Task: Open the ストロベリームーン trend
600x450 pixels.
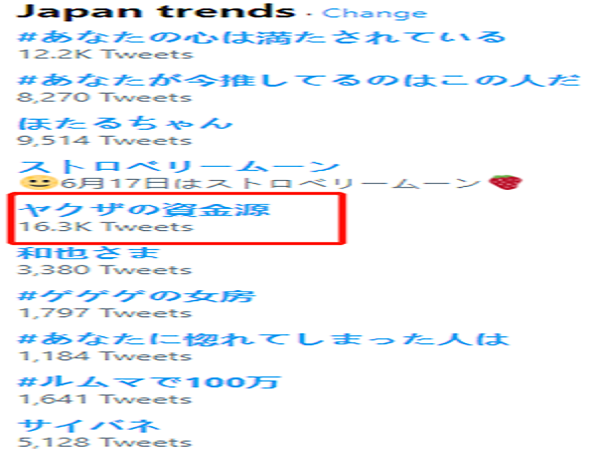Action: 179,166
